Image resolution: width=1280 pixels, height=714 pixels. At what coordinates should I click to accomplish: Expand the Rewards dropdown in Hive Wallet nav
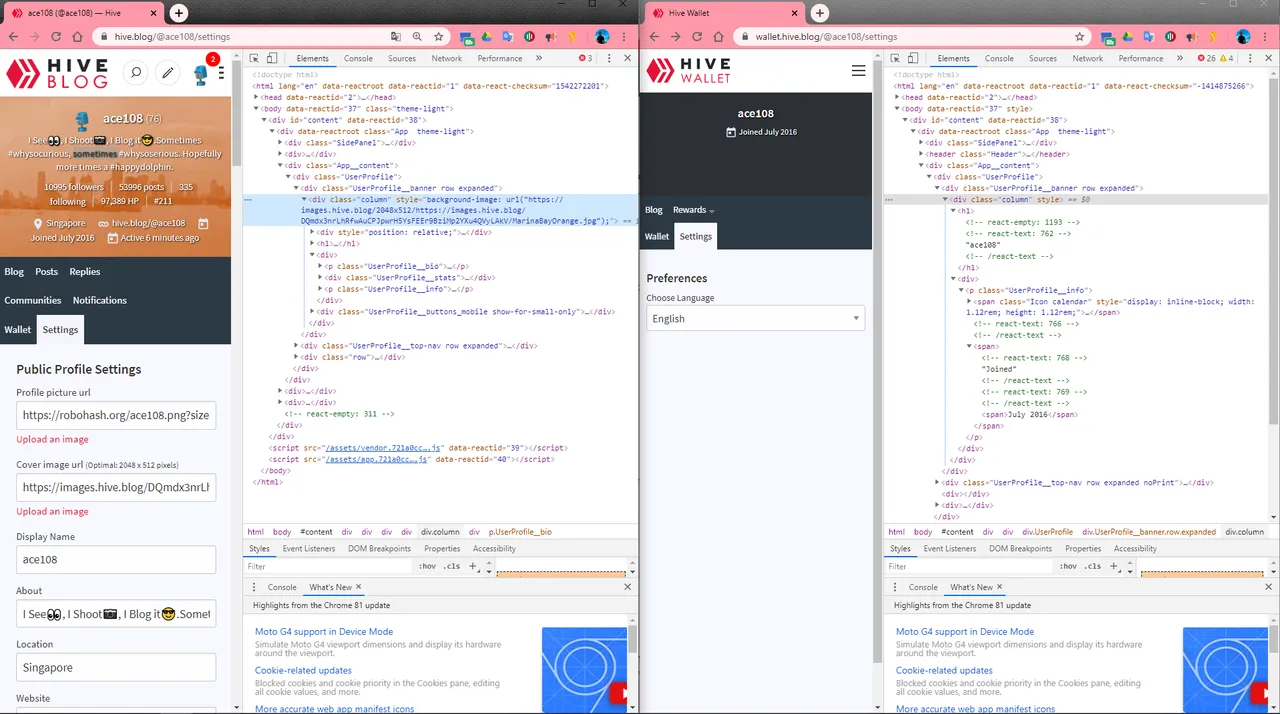click(693, 210)
